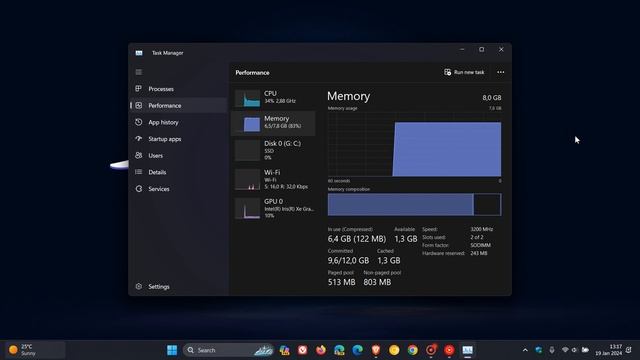Click the Services gear-puzzle icon
Screen dimensions: 640x360
(139, 189)
